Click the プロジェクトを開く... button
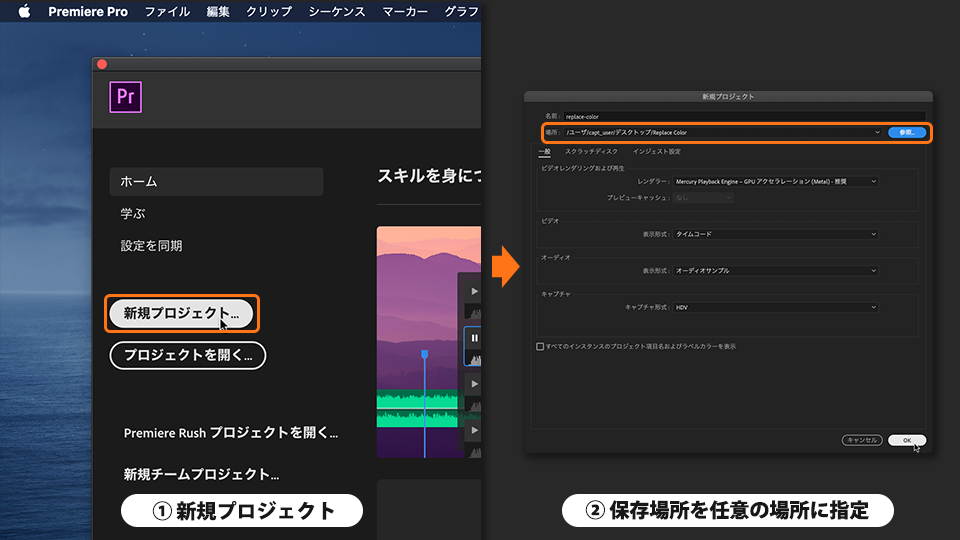The width and height of the screenshot is (960, 540). pyautogui.click(x=187, y=355)
